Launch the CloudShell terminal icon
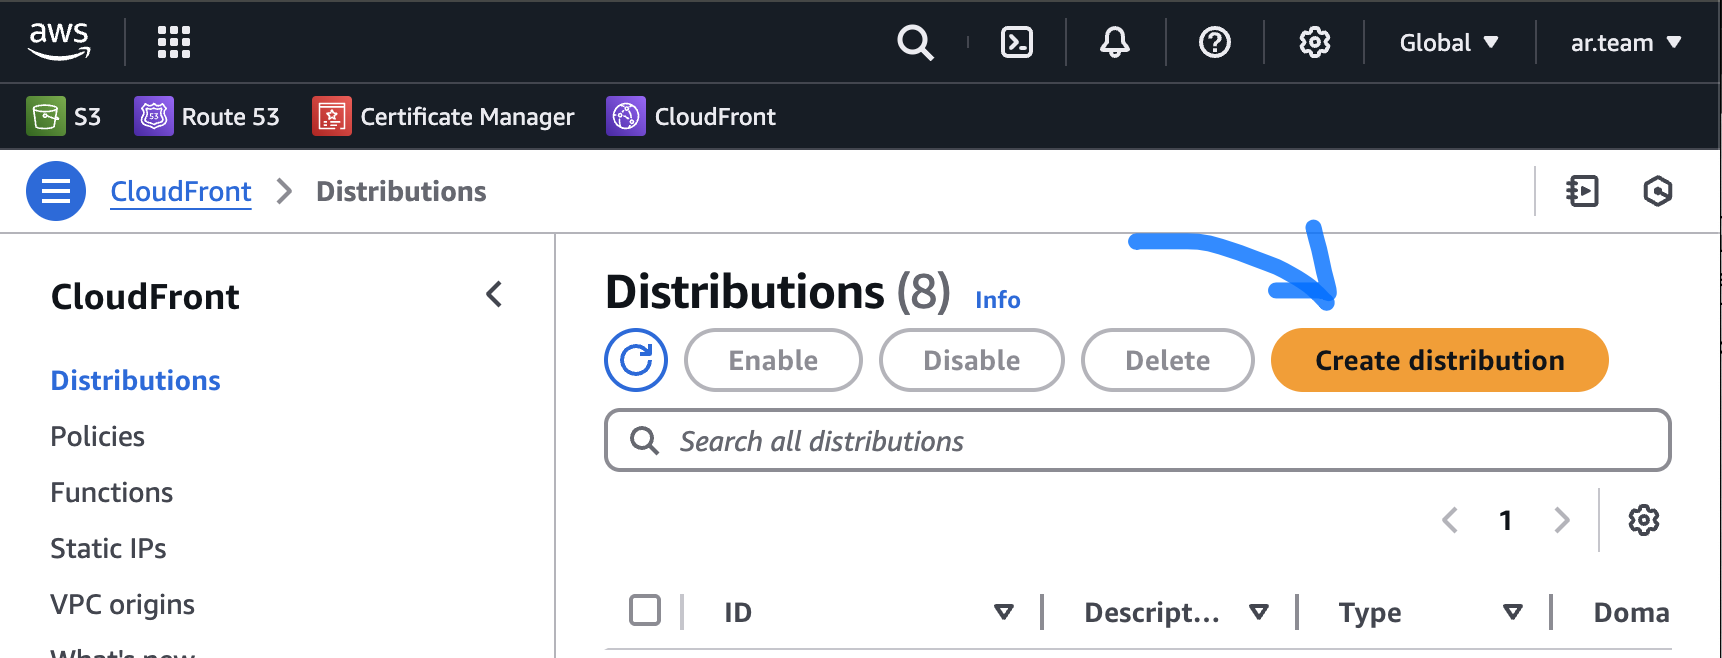Viewport: 1722px width, 658px height. click(x=1016, y=42)
